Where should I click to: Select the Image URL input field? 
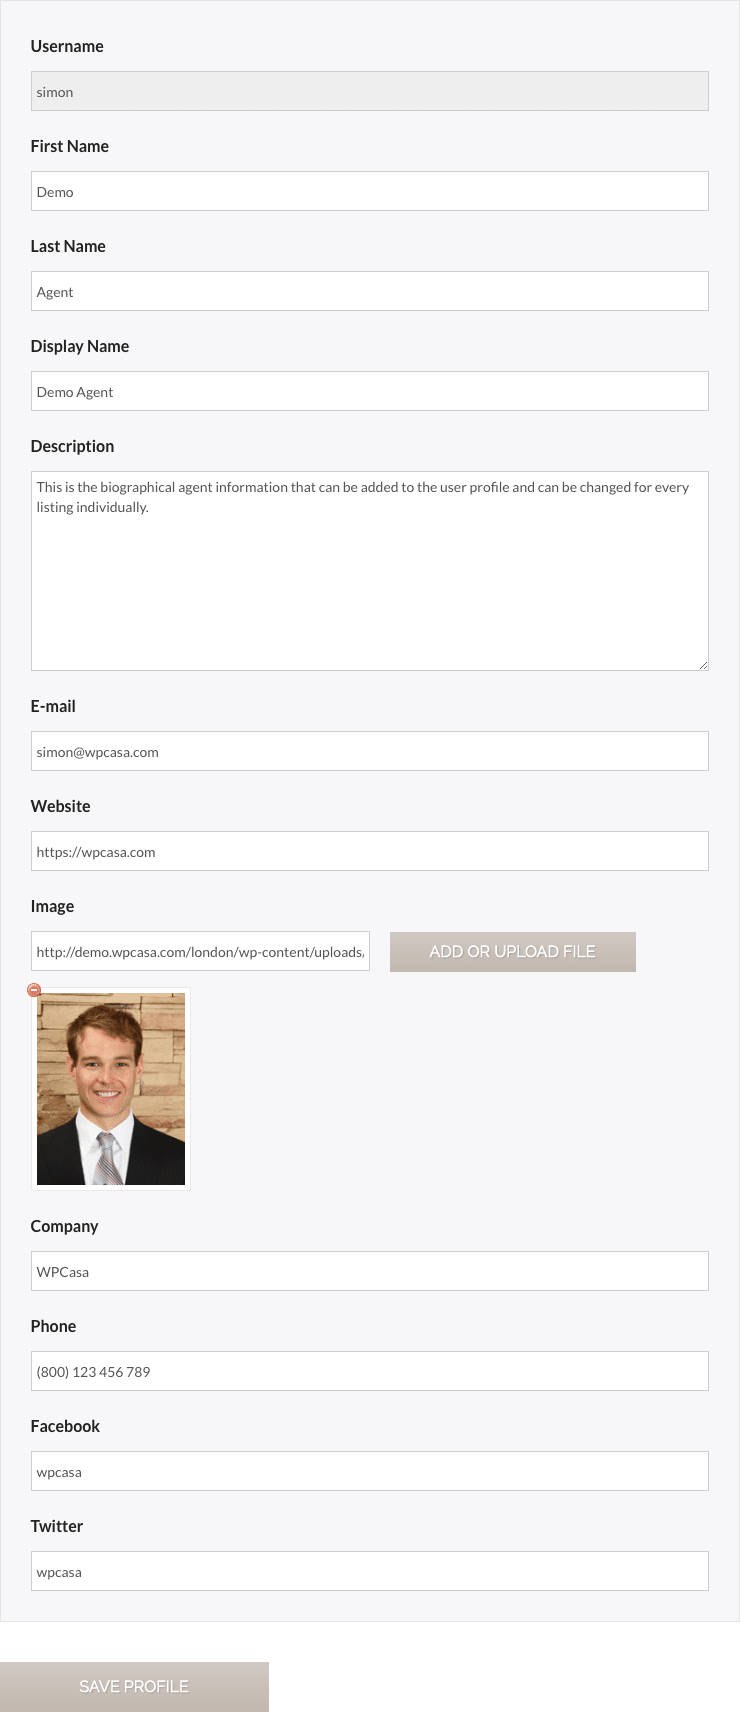pyautogui.click(x=200, y=951)
